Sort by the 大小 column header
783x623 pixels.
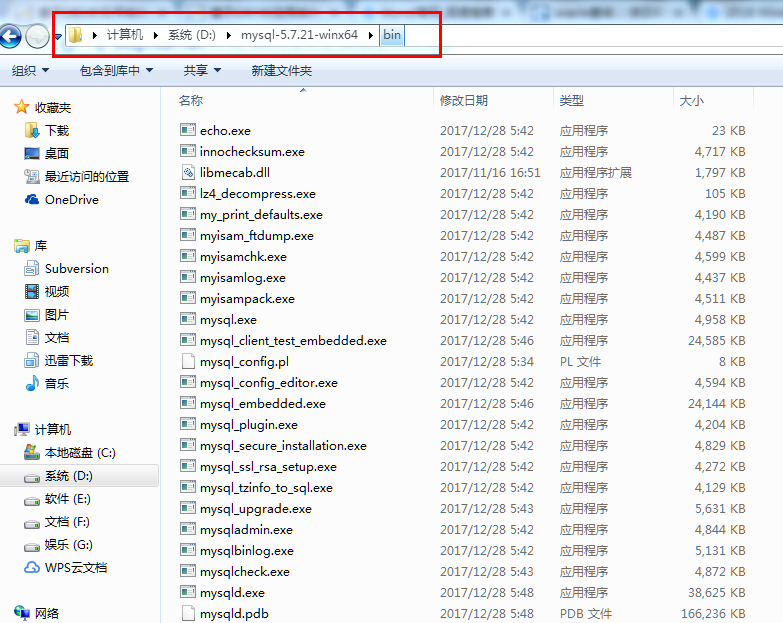click(x=691, y=100)
